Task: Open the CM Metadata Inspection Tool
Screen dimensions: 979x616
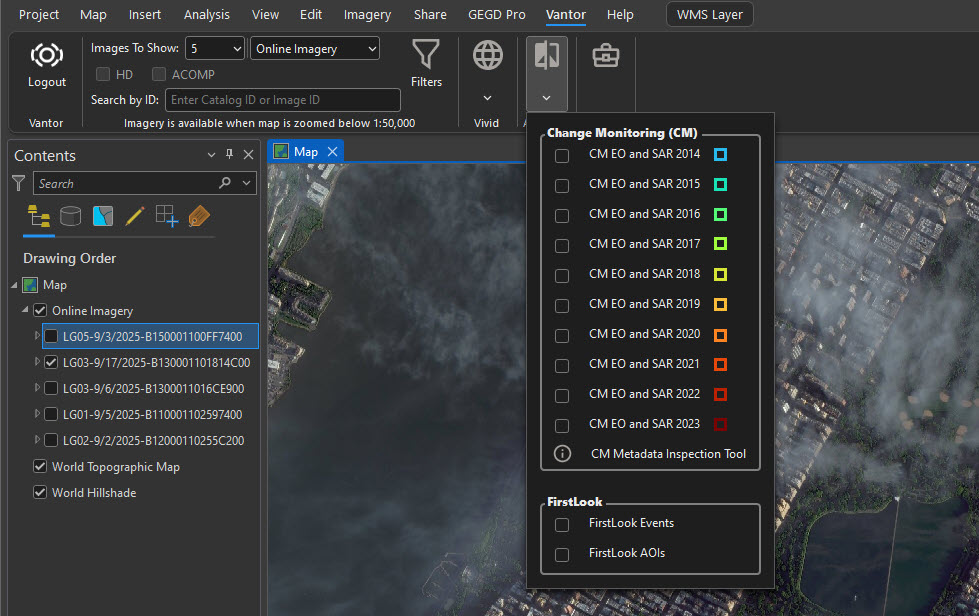Action: (x=667, y=454)
